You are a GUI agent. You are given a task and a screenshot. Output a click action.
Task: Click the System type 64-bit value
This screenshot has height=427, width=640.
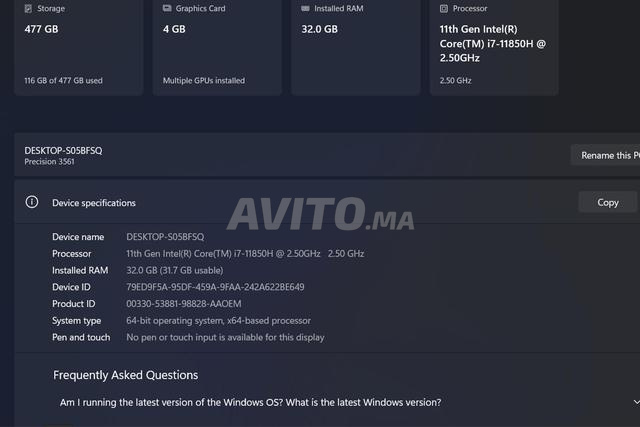point(218,321)
